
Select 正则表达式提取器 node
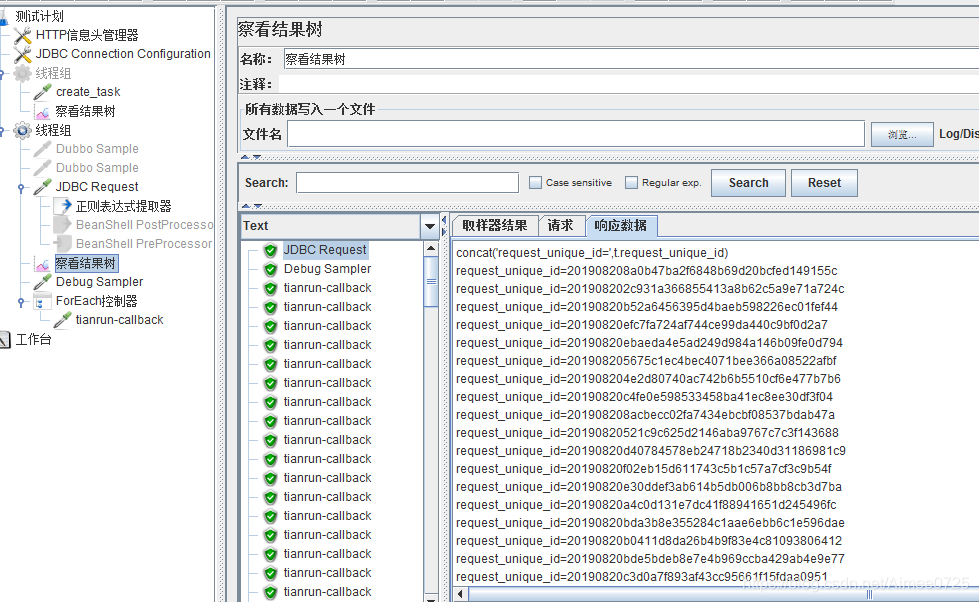tap(123, 206)
